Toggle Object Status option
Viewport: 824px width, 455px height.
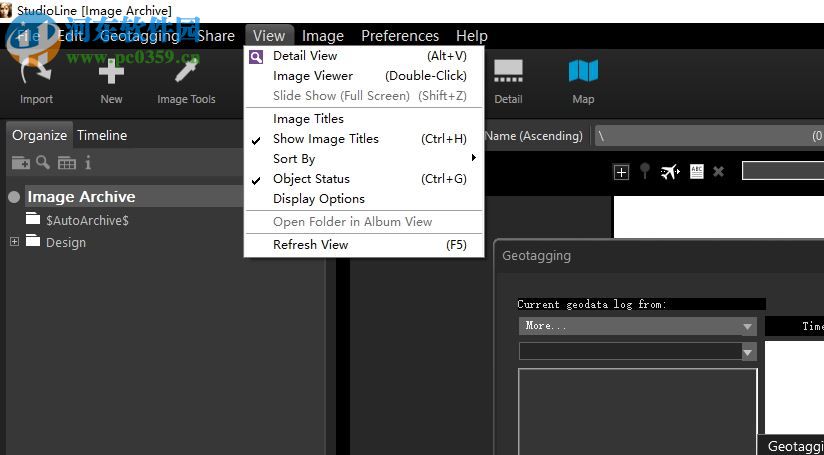[x=364, y=179]
